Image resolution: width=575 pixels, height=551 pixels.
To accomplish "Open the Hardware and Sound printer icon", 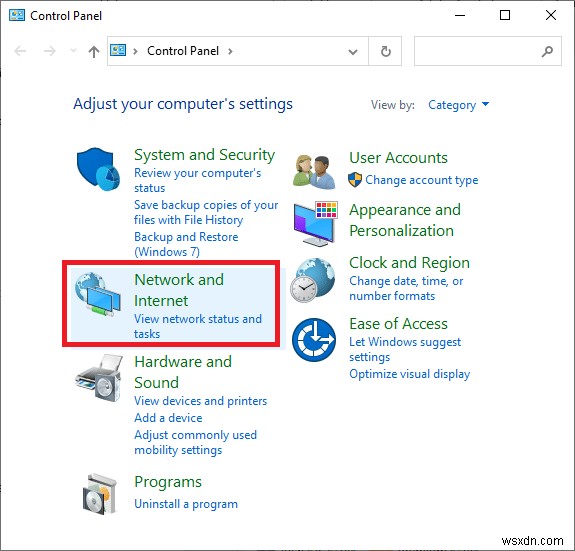I will coord(99,378).
